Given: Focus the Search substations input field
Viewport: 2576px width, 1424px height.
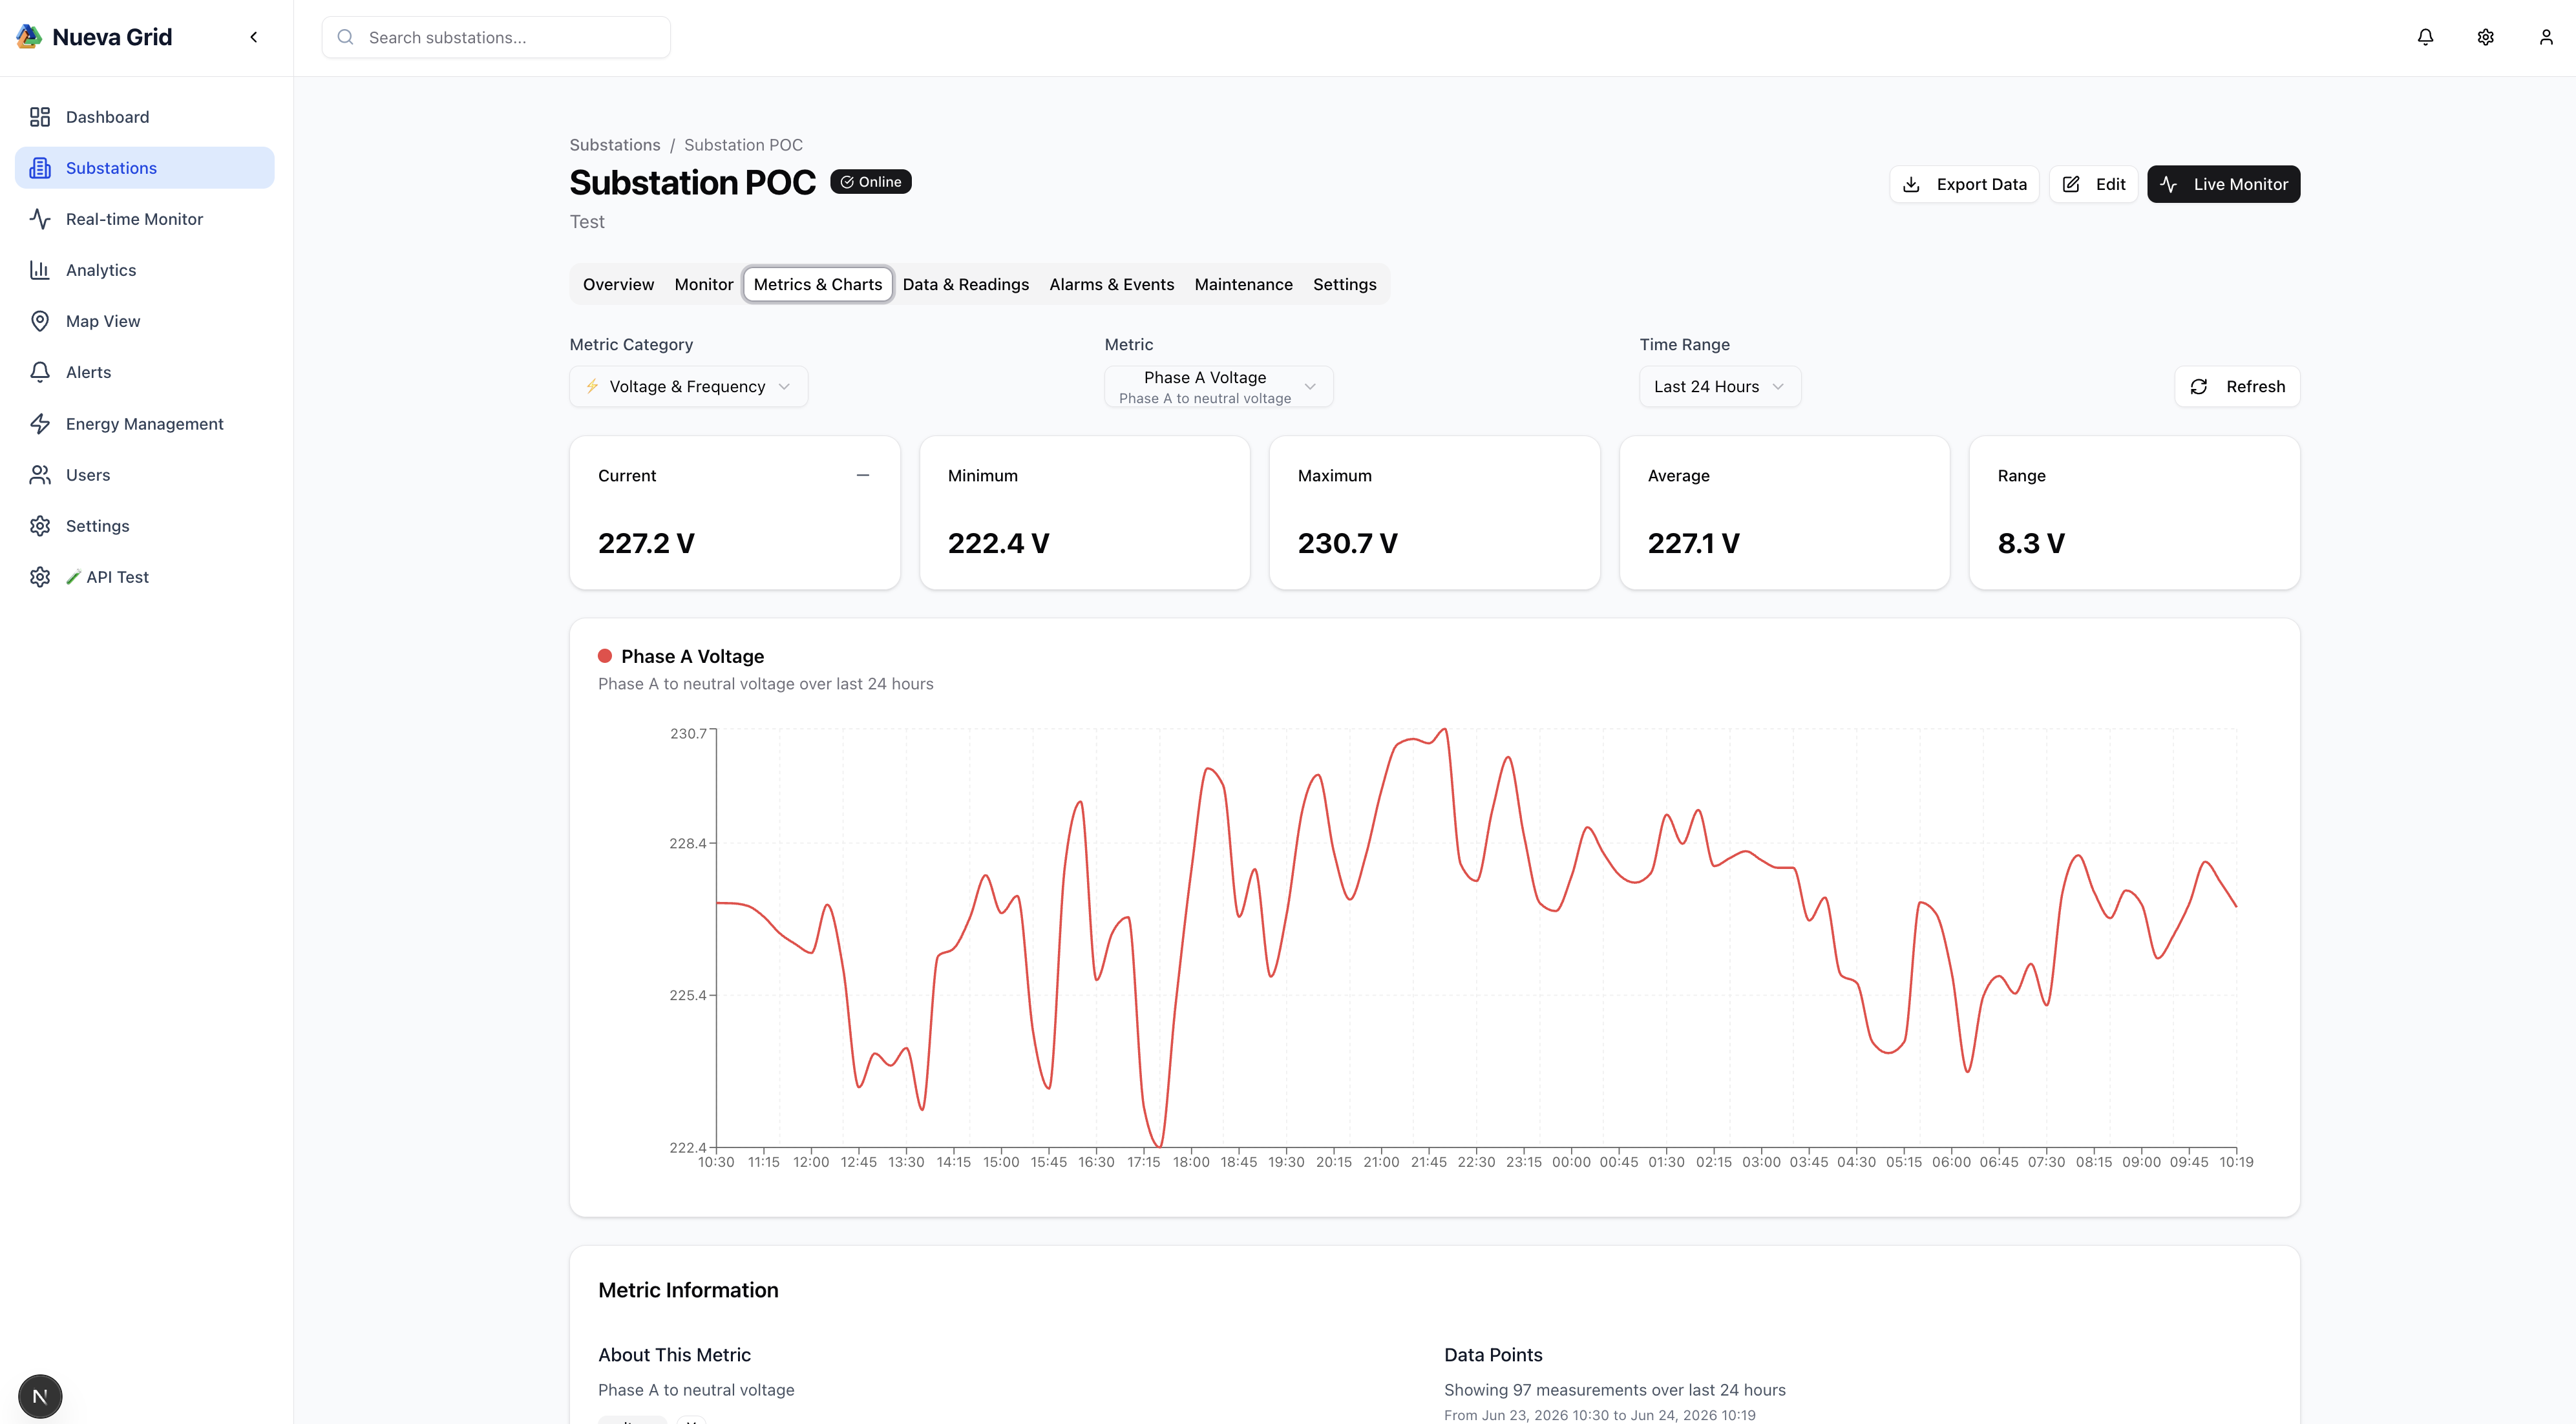Looking at the screenshot, I should tap(496, 37).
